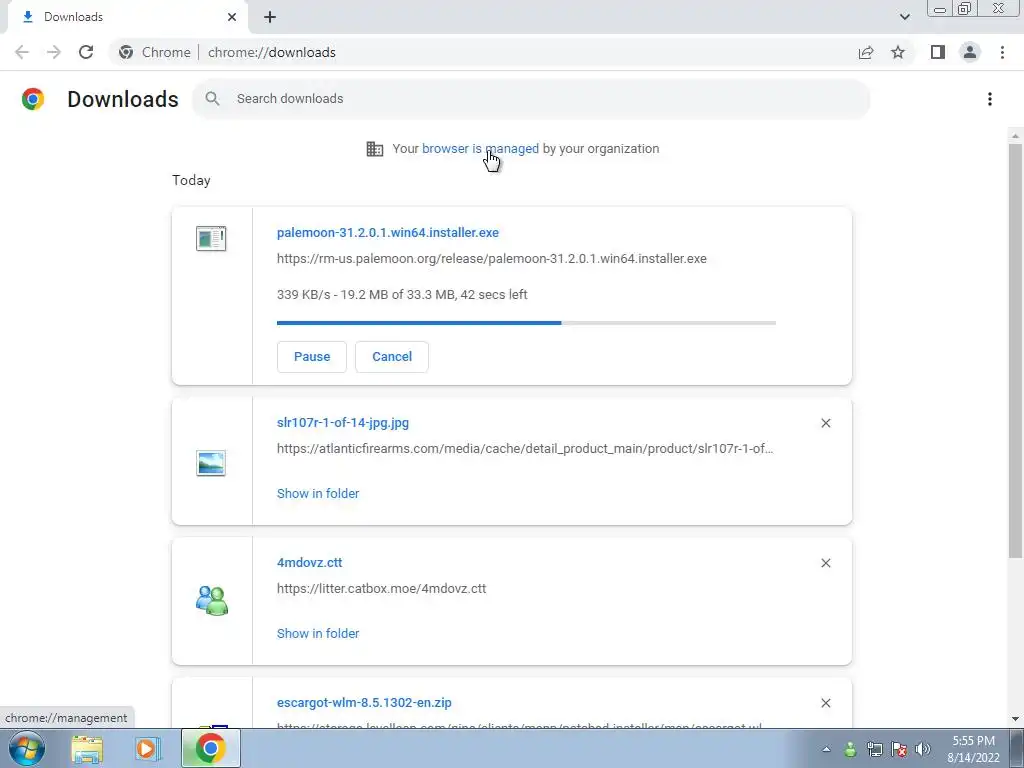Screen dimensions: 1024x768
Task: Open the Action Center flag icon
Action: pyautogui.click(x=899, y=749)
